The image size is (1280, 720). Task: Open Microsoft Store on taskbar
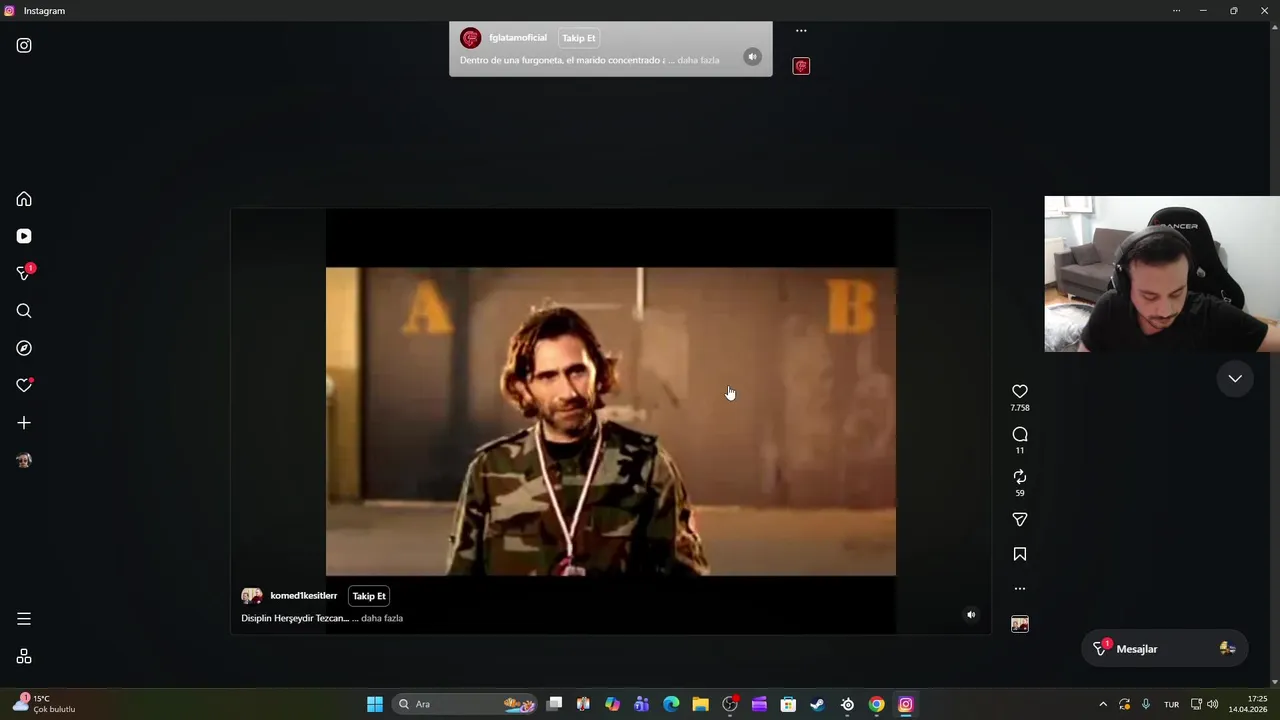click(788, 704)
